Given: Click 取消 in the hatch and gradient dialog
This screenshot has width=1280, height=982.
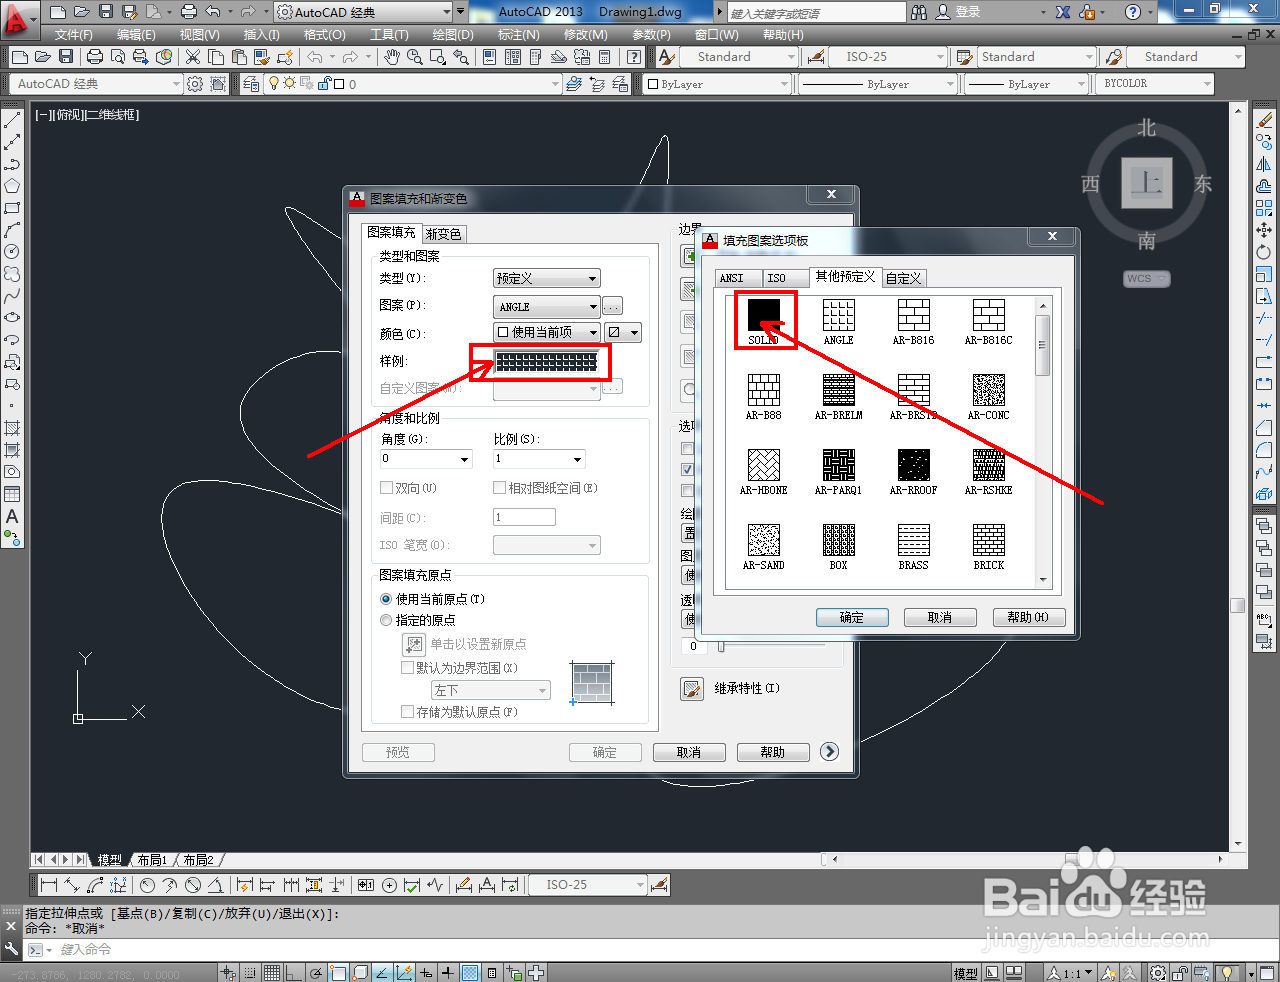Looking at the screenshot, I should [x=689, y=752].
